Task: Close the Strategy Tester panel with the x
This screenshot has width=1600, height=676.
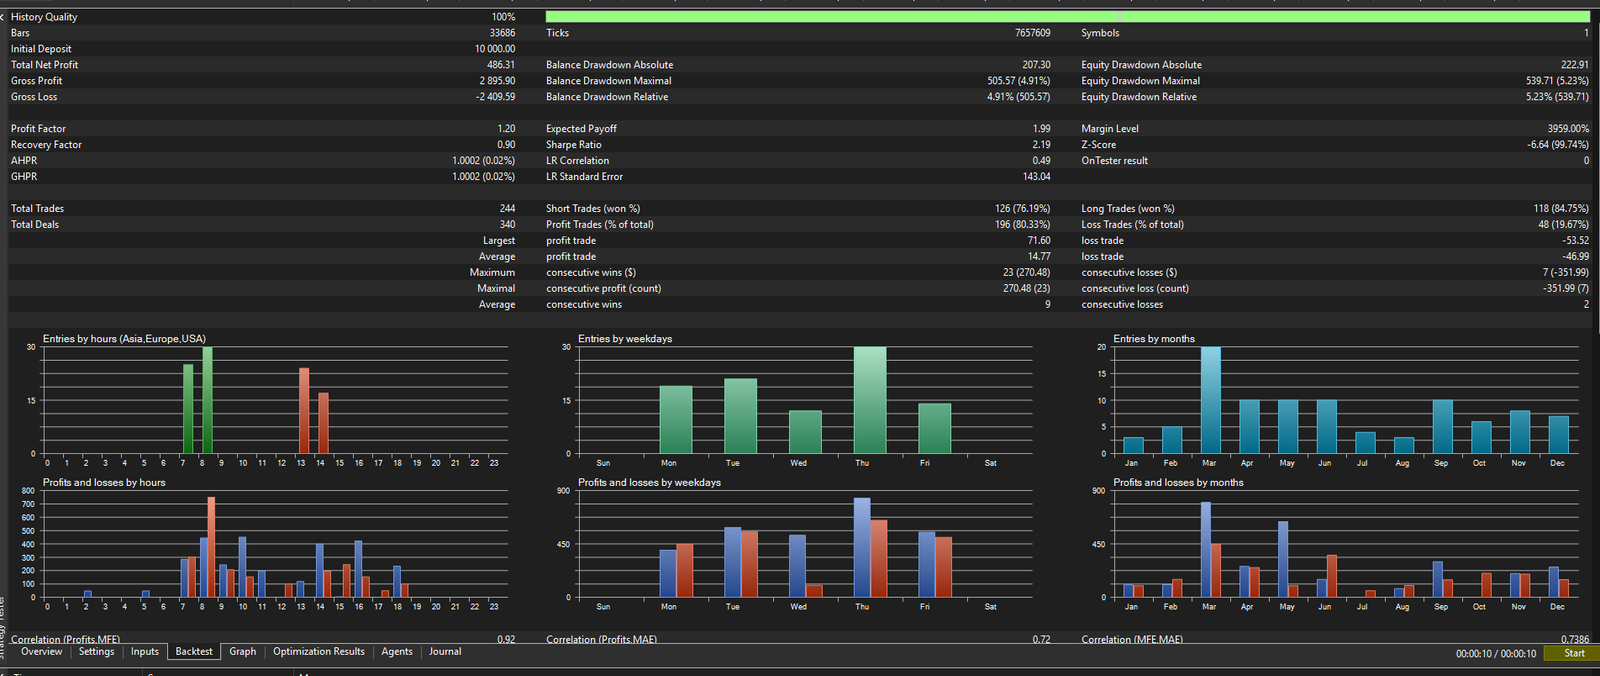Action: (x=3, y=17)
